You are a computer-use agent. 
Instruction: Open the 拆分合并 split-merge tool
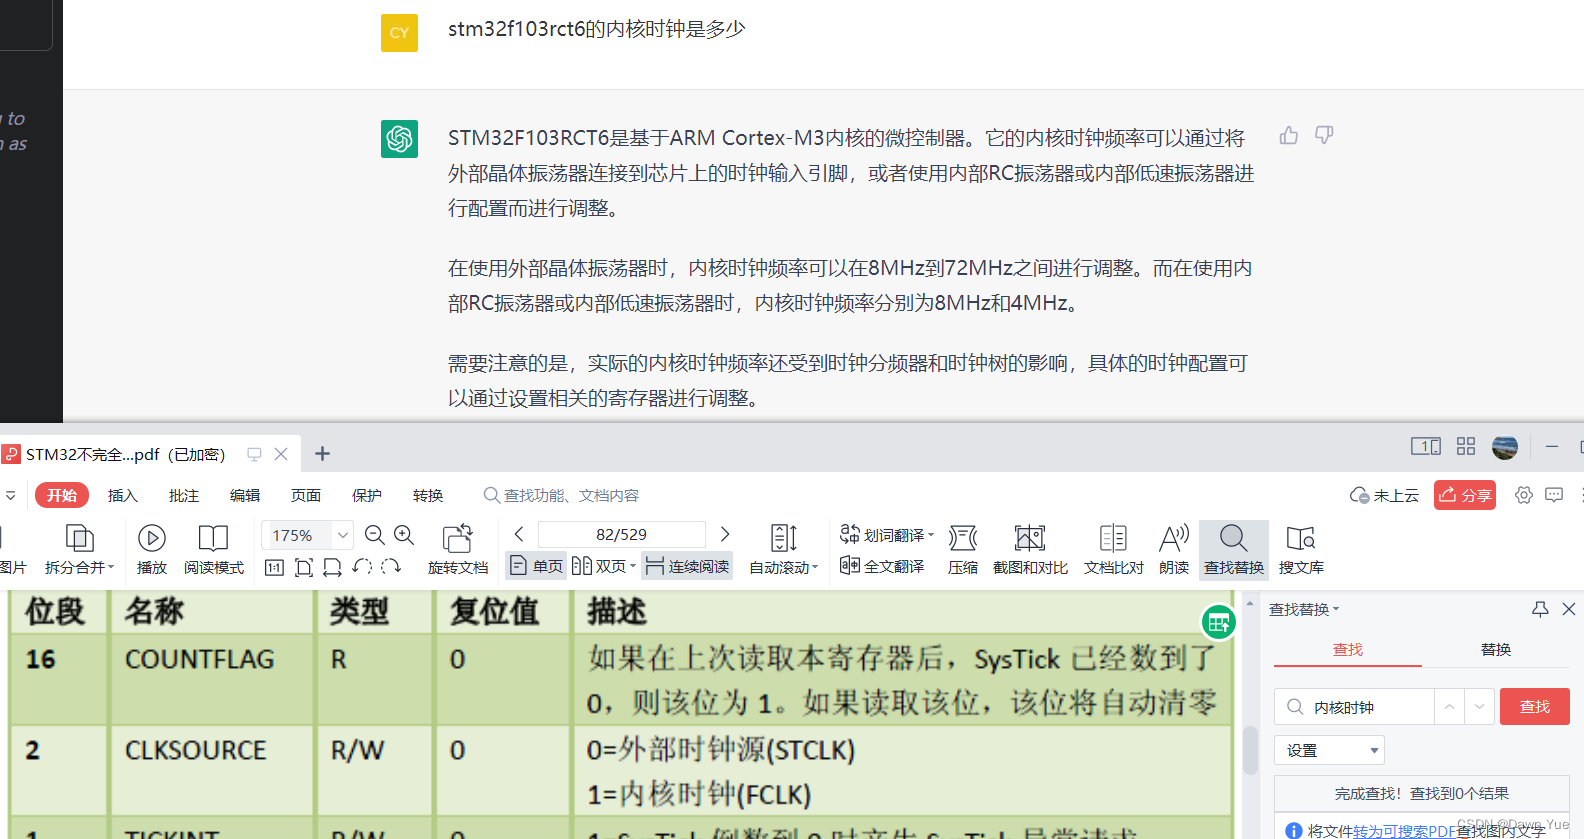click(79, 550)
